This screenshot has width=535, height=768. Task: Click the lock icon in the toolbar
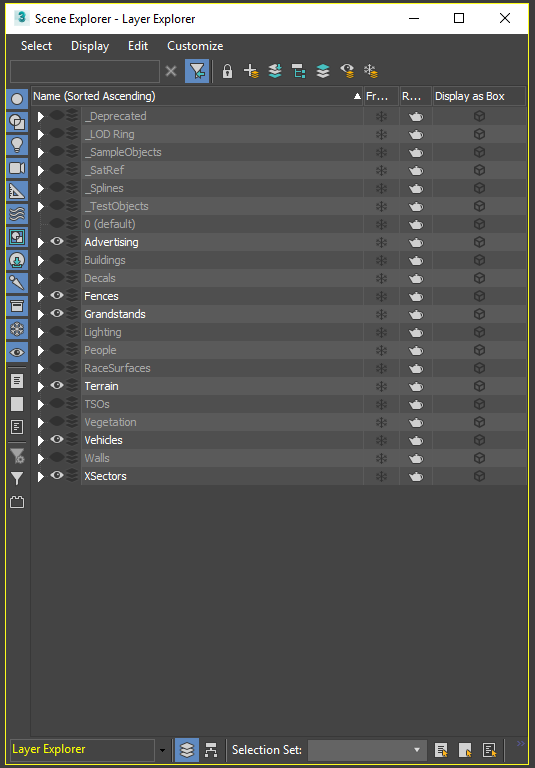227,72
